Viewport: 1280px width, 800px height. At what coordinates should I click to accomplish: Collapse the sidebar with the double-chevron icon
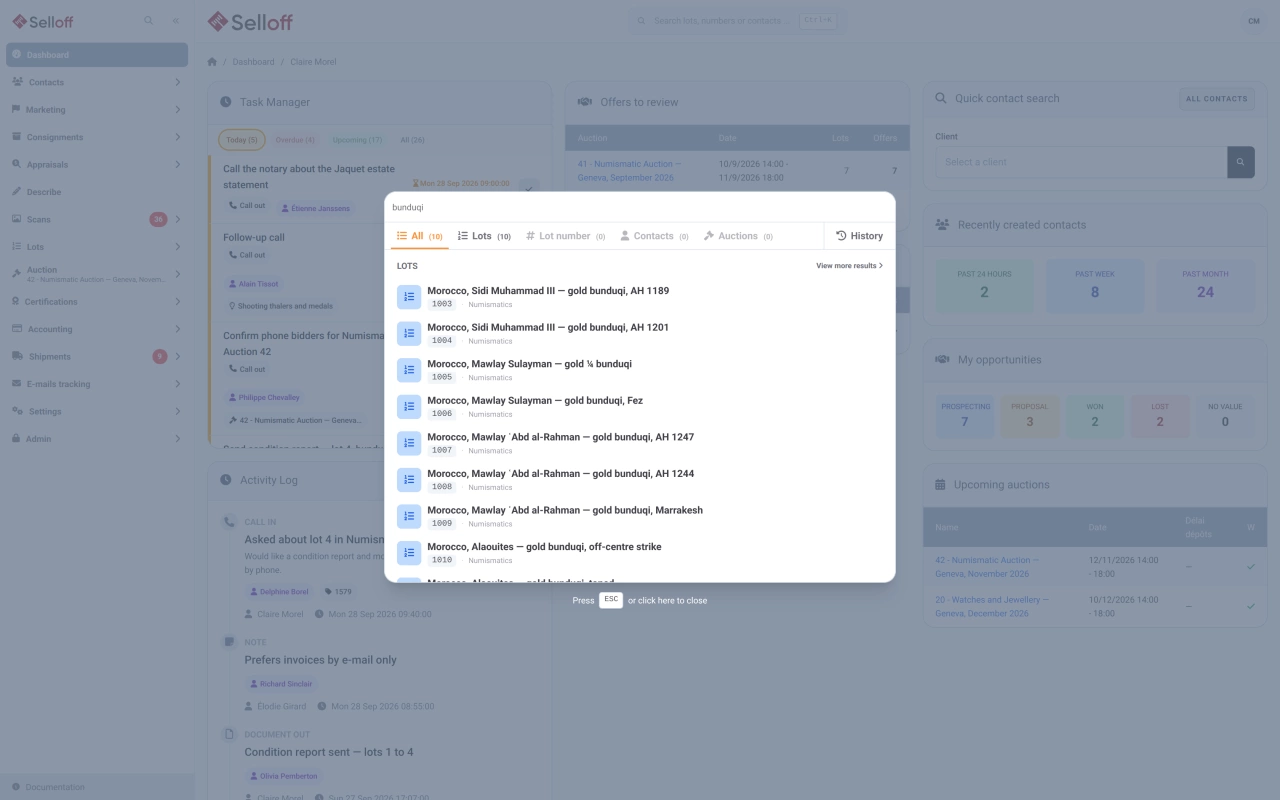pyautogui.click(x=176, y=20)
